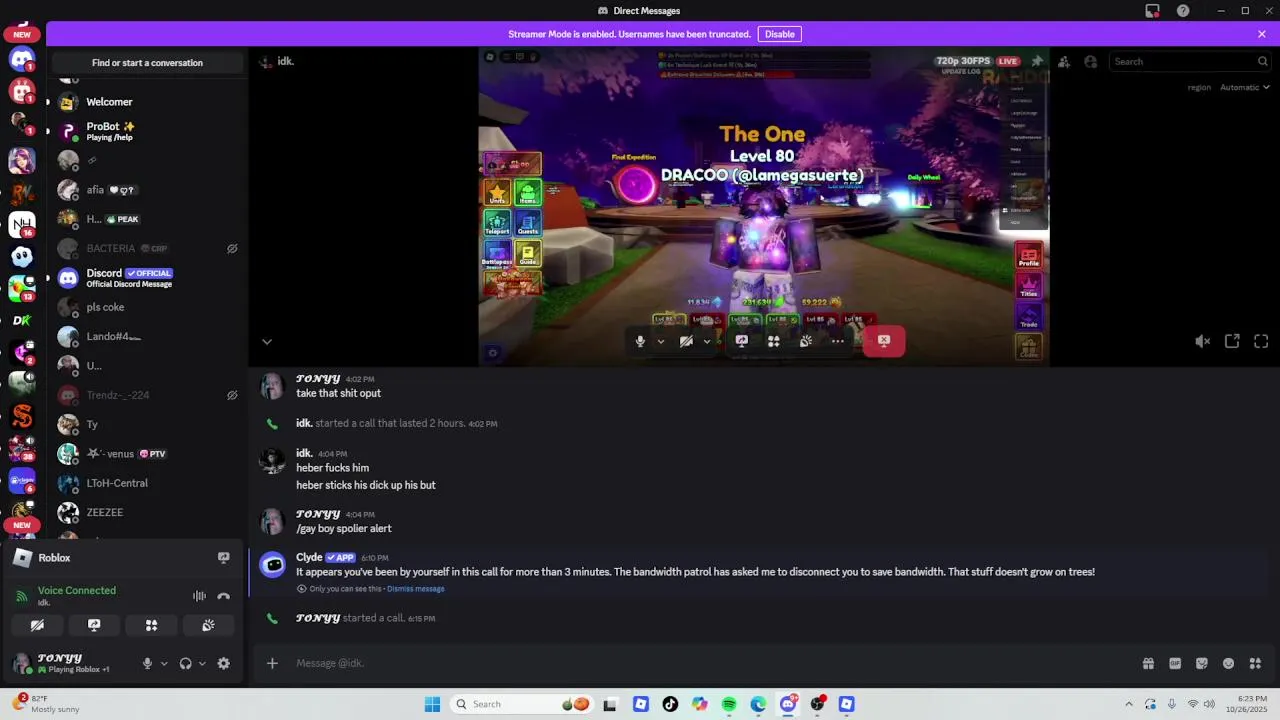This screenshot has width=1280, height=720.
Task: Open soundboard icon in call overlay
Action: coord(806,341)
